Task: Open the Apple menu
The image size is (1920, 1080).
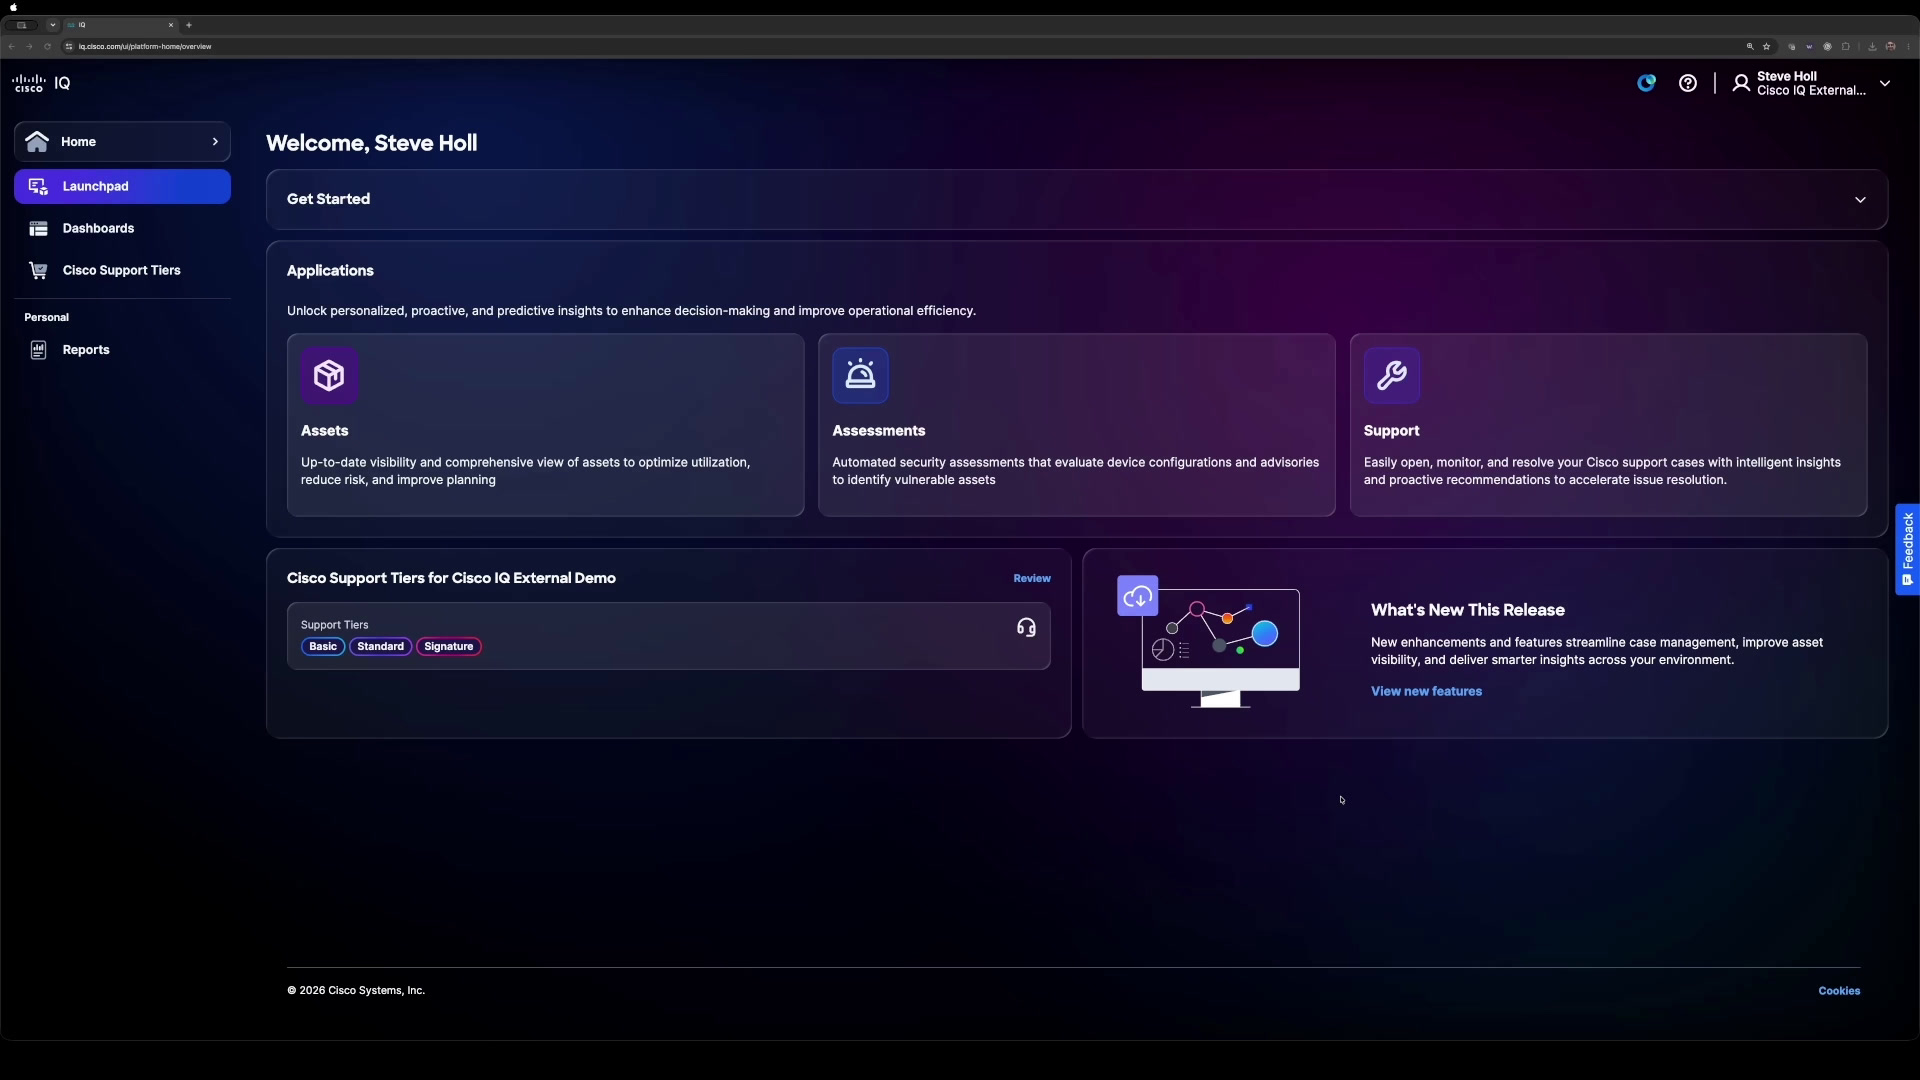Action: pyautogui.click(x=13, y=7)
